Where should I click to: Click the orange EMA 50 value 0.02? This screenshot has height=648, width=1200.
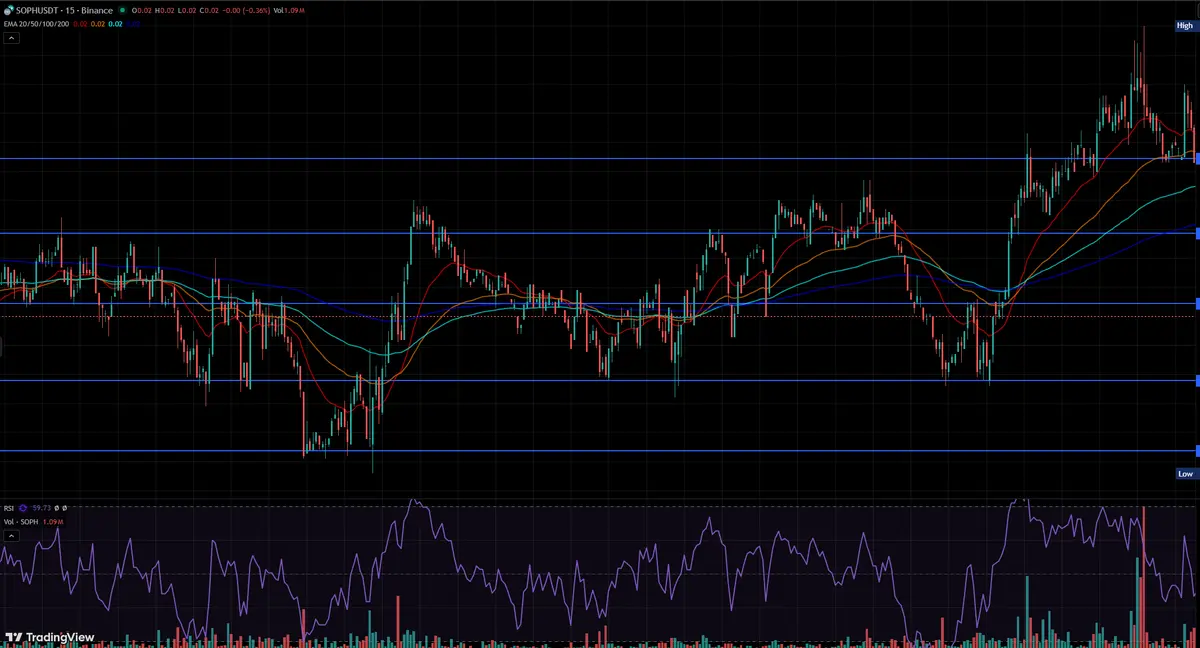click(x=98, y=24)
